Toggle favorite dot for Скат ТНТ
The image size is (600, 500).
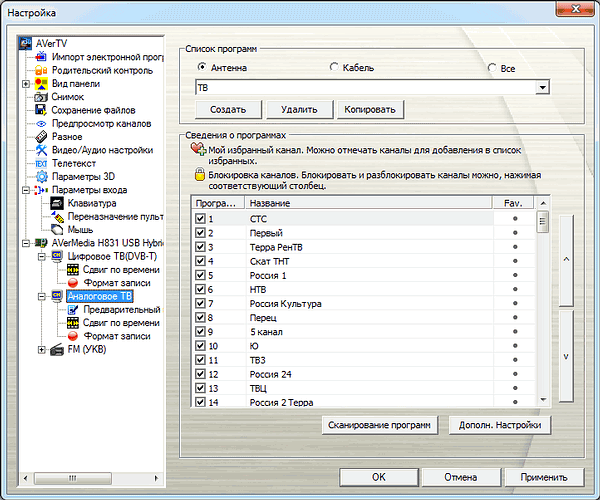point(515,261)
